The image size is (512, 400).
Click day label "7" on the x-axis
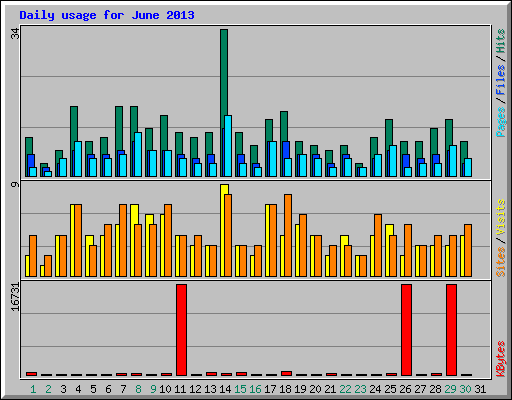(x=123, y=389)
